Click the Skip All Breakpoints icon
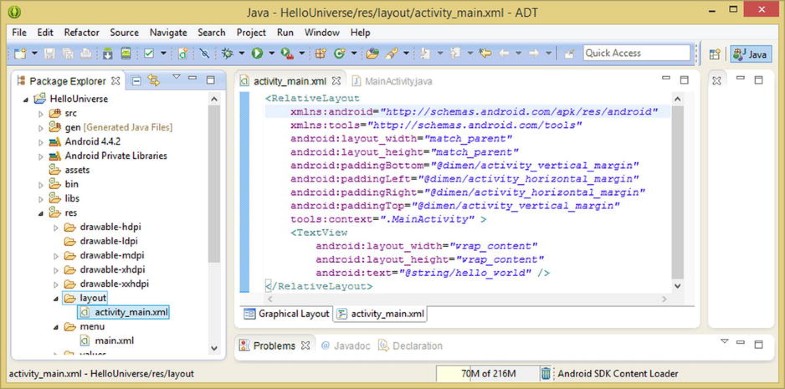This screenshot has height=389, width=785. [x=204, y=53]
